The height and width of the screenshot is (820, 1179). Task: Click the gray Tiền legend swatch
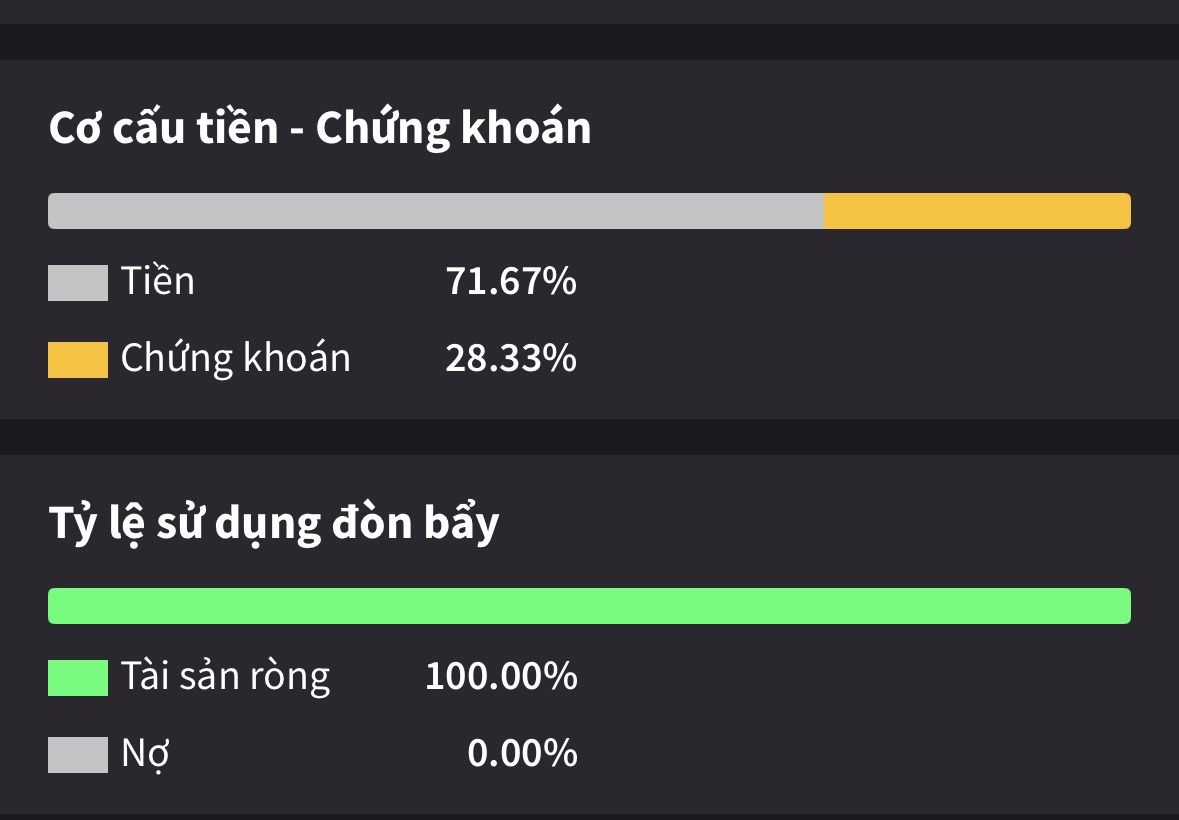pyautogui.click(x=78, y=283)
